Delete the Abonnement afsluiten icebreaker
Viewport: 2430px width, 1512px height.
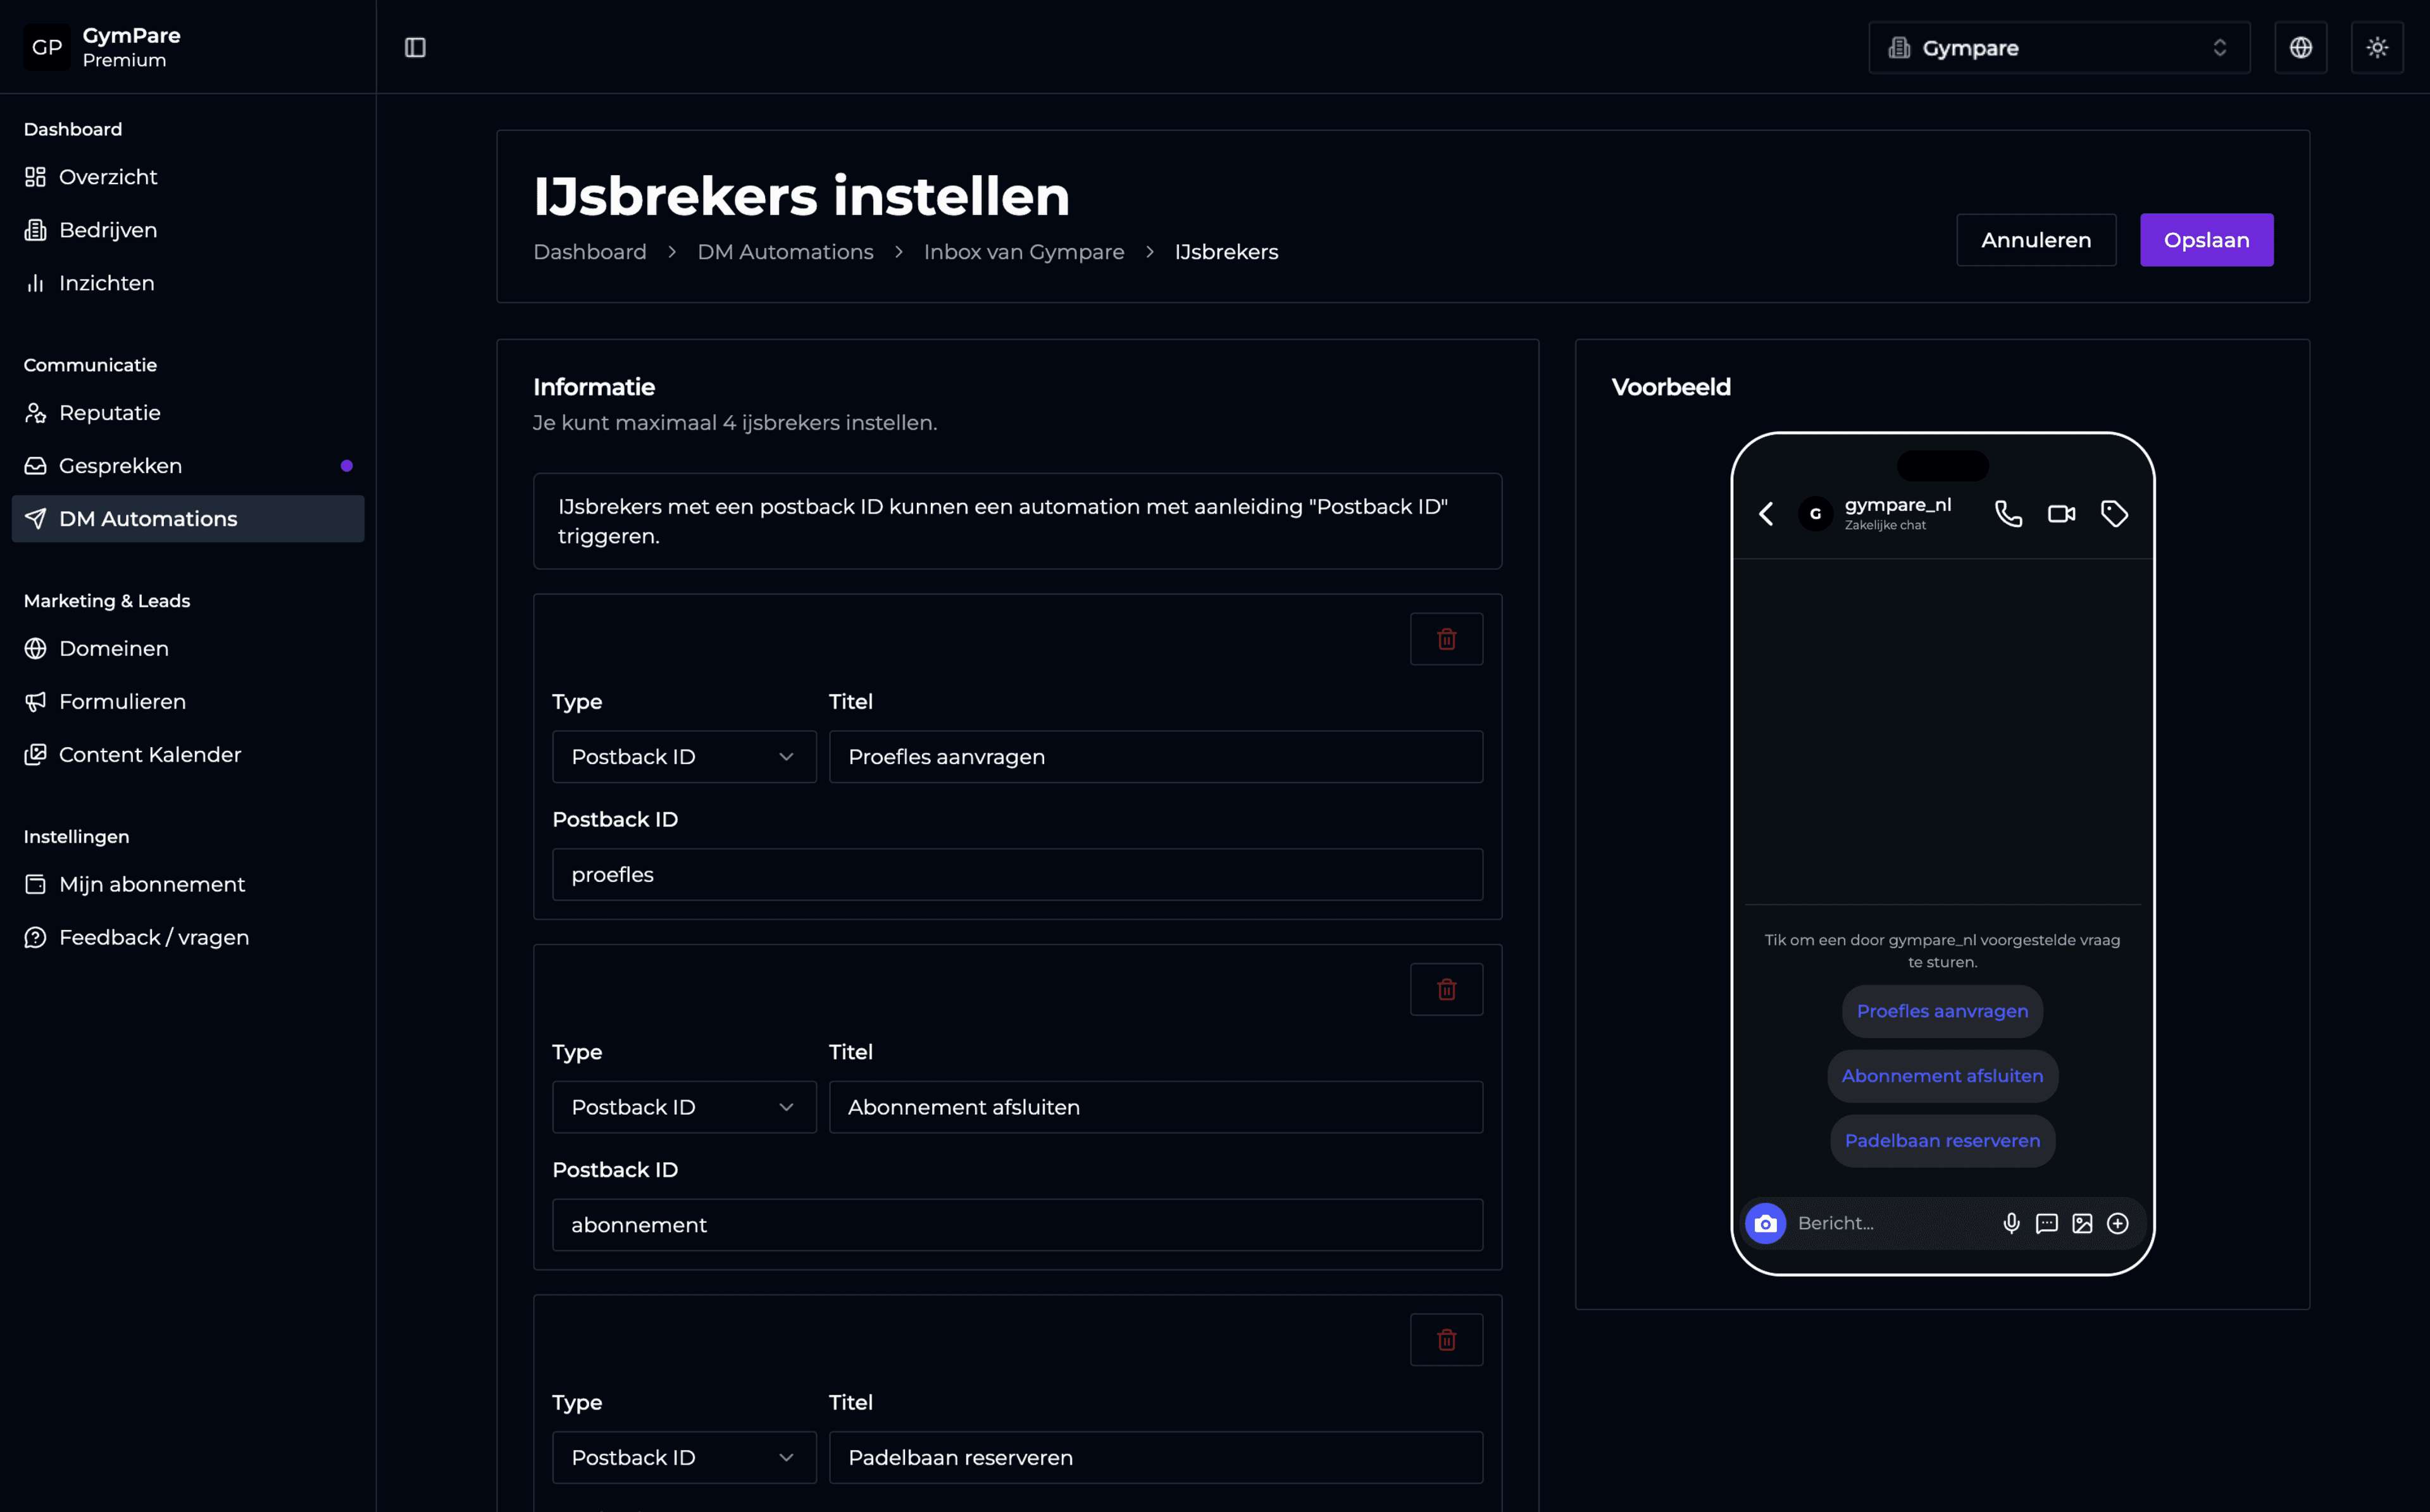(x=1446, y=990)
